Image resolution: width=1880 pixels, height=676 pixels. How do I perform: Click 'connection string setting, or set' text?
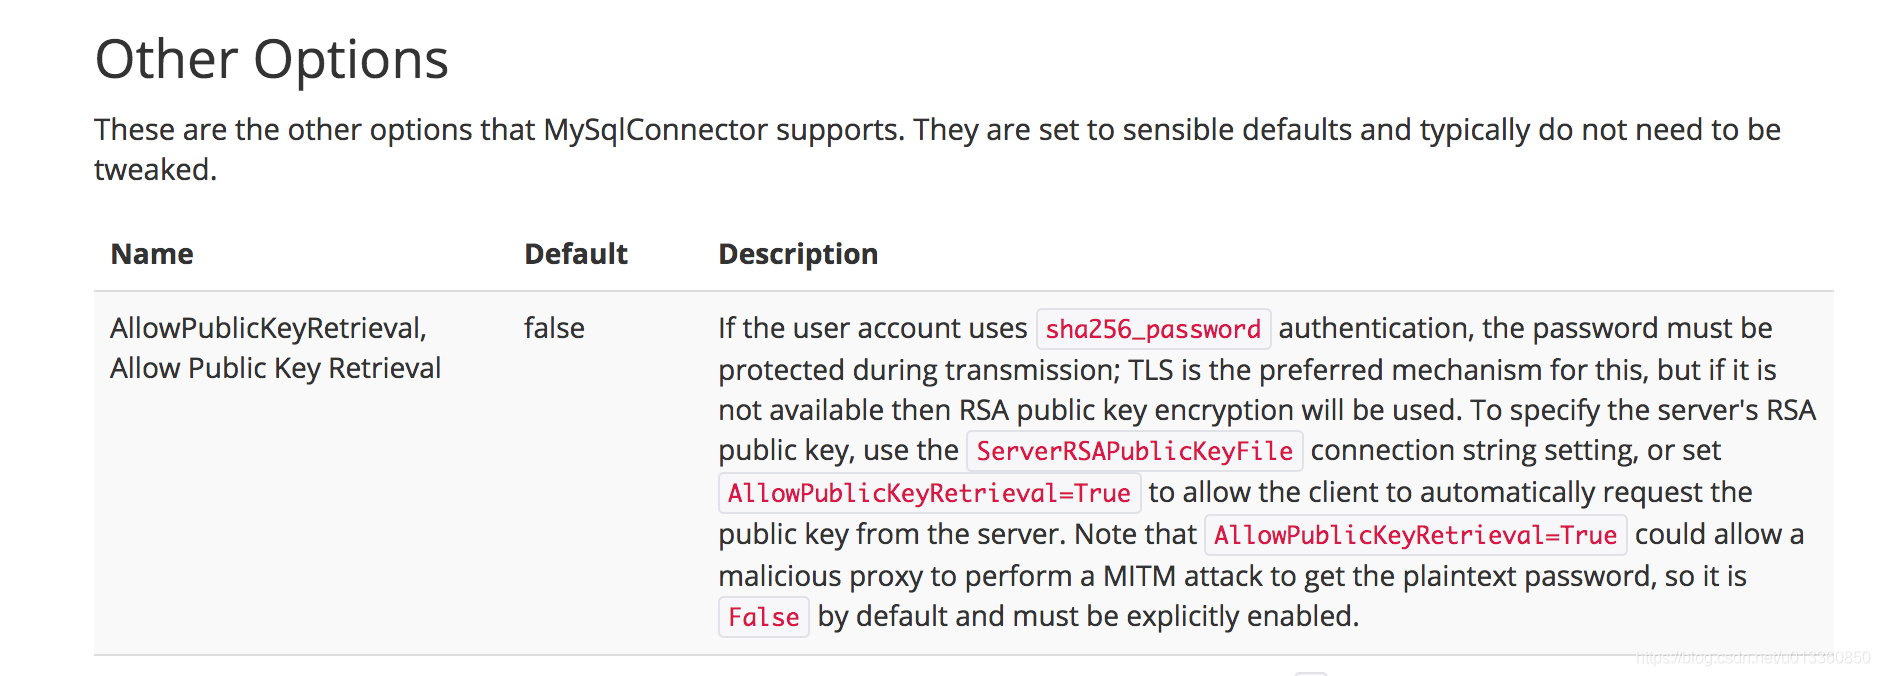tap(1516, 450)
